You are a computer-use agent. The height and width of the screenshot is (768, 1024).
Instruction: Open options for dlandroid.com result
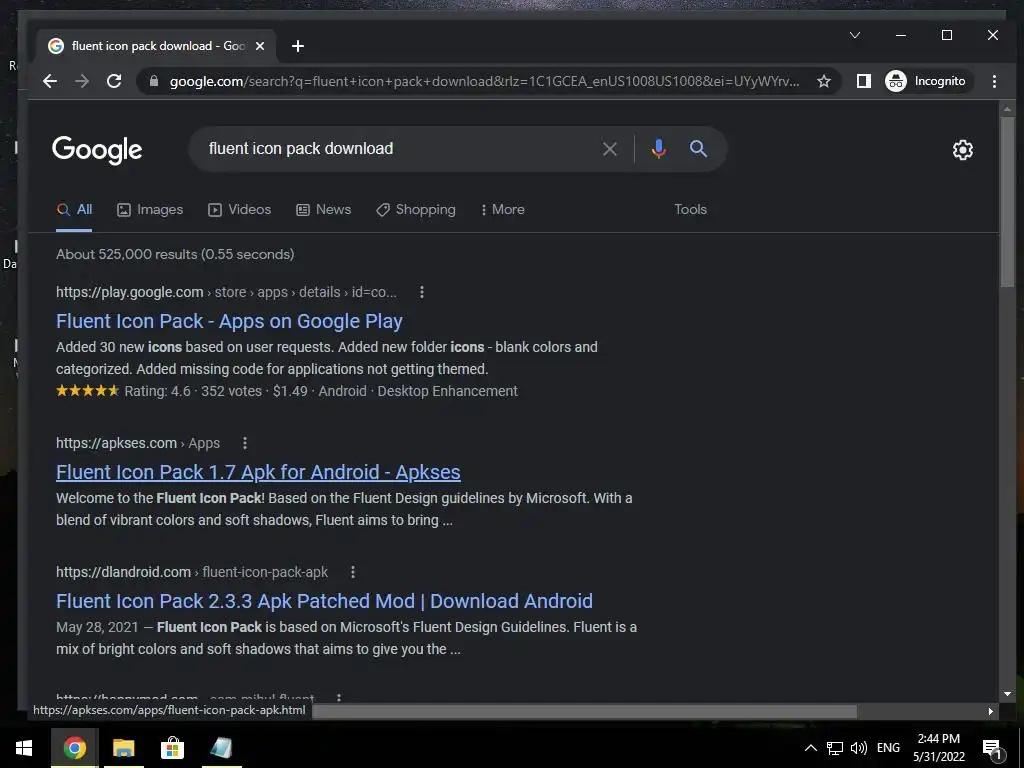[353, 572]
